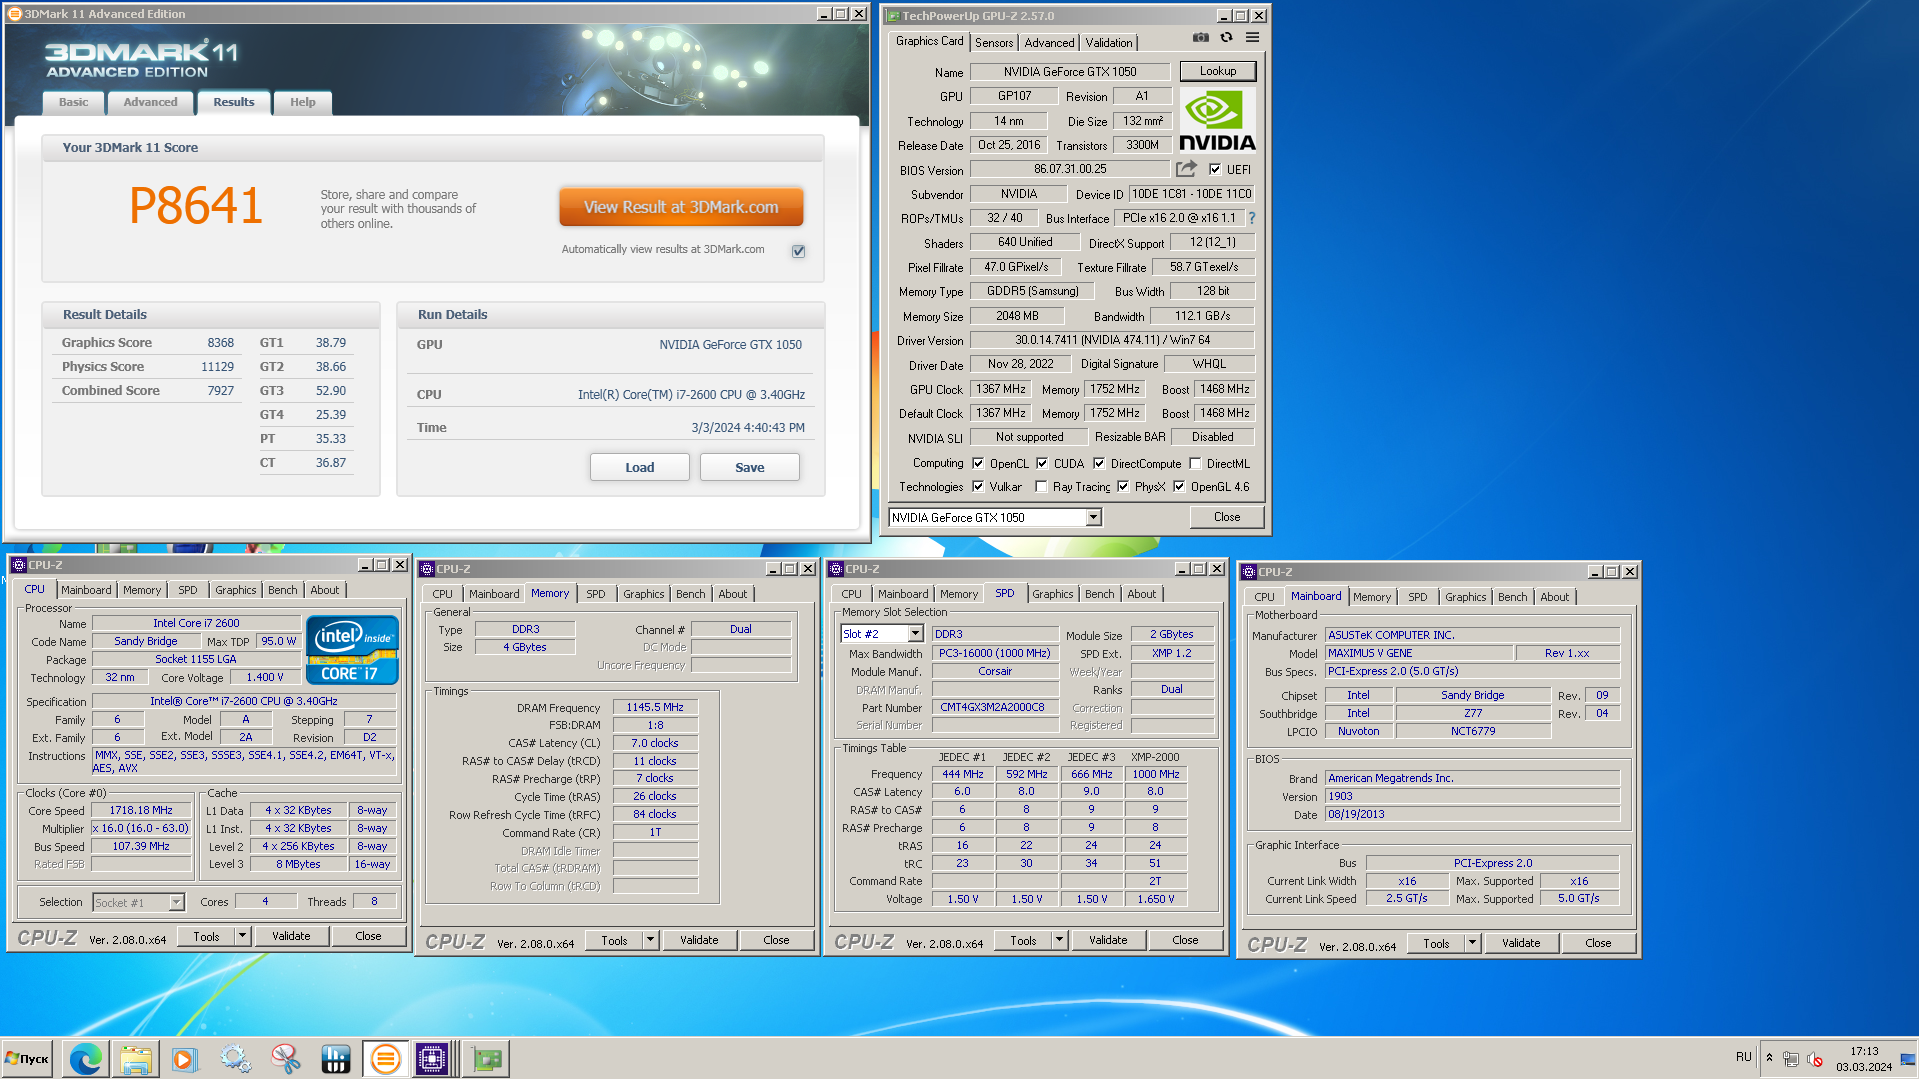Open the Socket #1 selection dropdown
The height and width of the screenshot is (1079, 1919).
[176, 903]
